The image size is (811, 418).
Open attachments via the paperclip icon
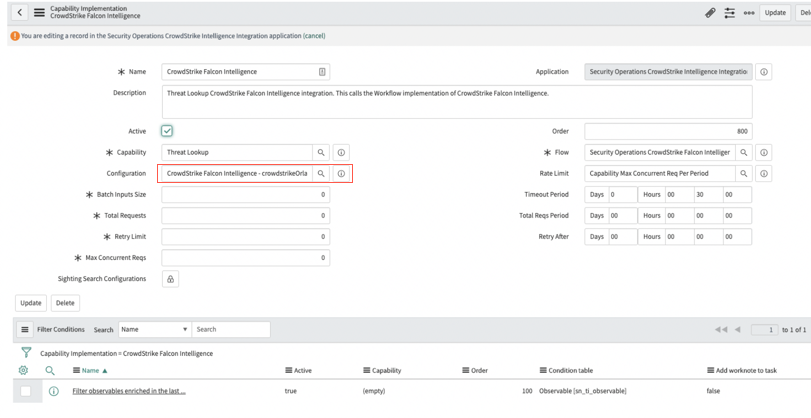[710, 13]
